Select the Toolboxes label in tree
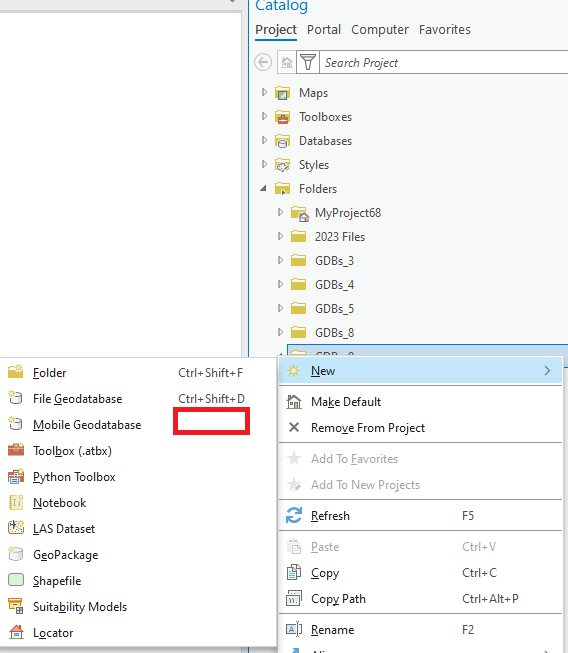The height and width of the screenshot is (653, 568). (325, 117)
